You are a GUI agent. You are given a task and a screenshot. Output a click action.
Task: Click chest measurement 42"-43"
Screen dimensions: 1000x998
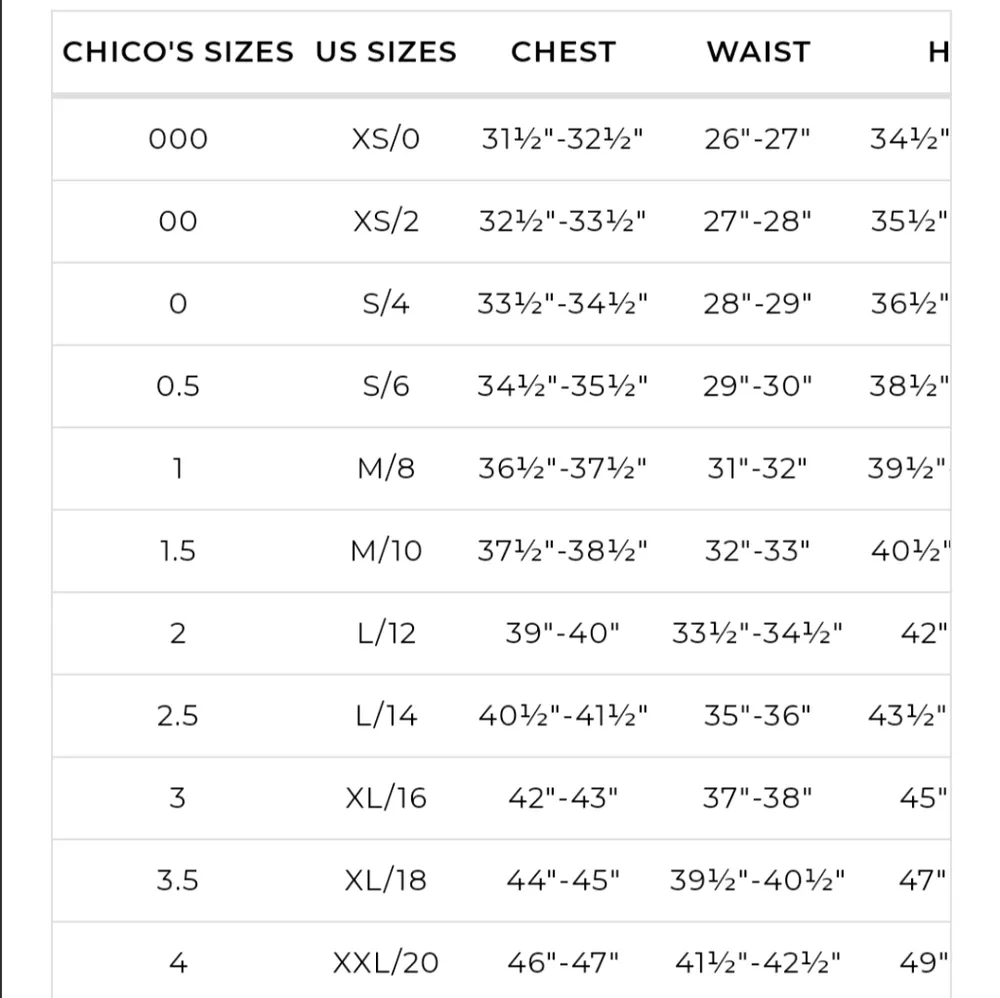pos(563,798)
